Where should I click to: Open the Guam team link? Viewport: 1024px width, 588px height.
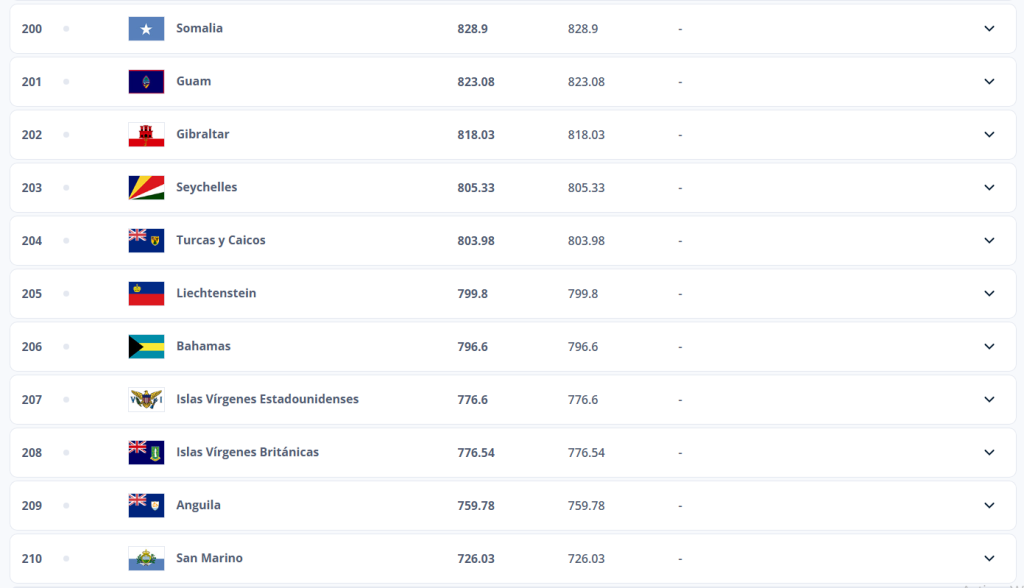[x=193, y=82]
